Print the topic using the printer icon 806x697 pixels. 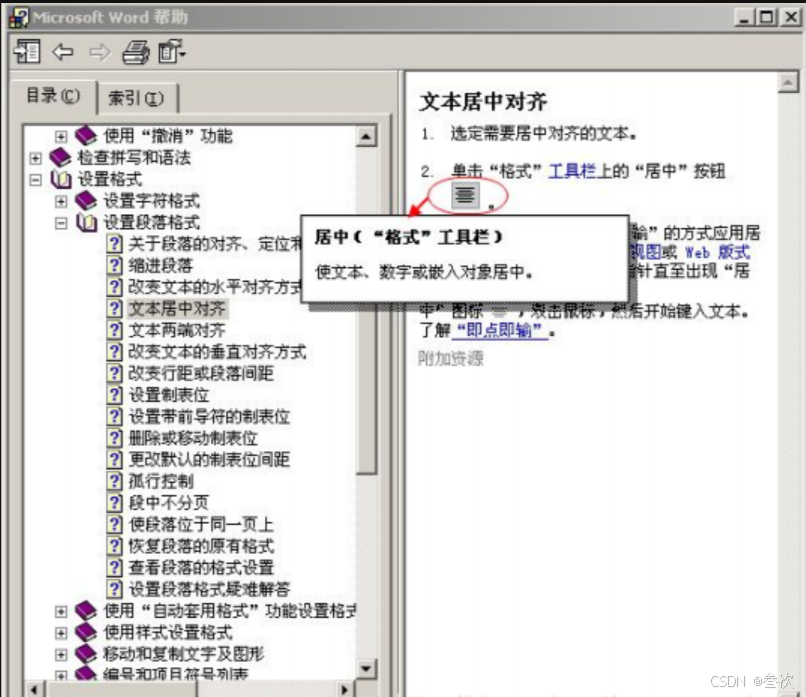coord(136,52)
